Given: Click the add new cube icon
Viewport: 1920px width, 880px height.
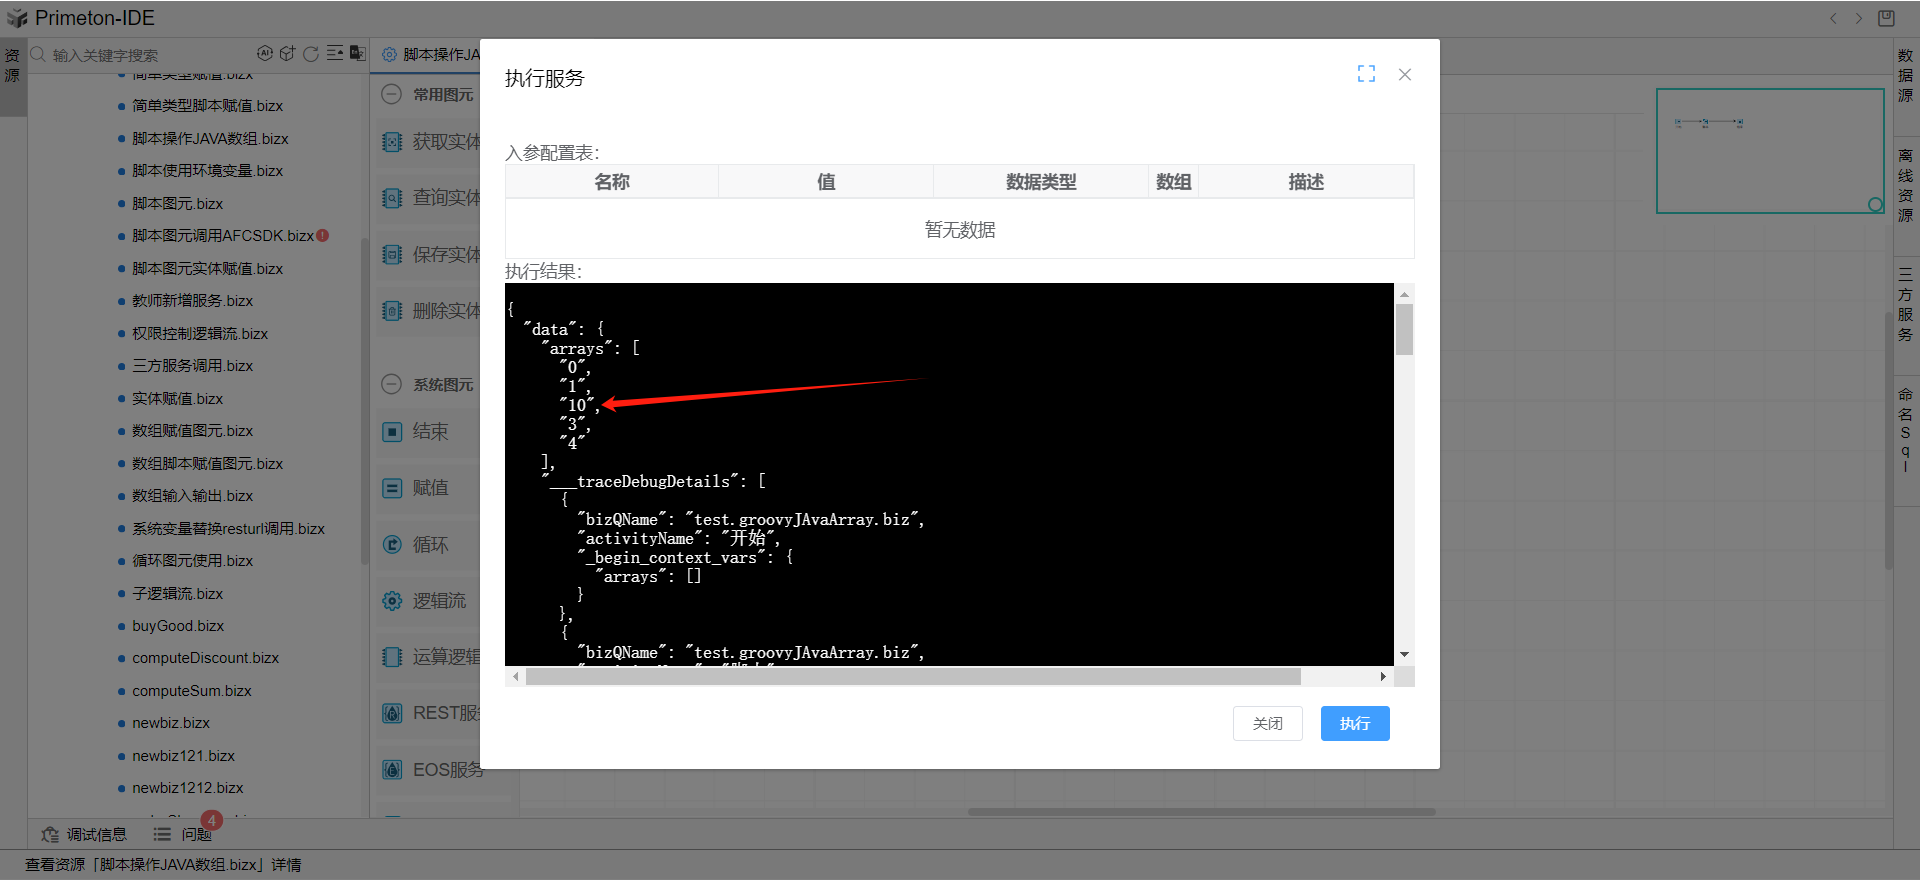Looking at the screenshot, I should coord(288,54).
